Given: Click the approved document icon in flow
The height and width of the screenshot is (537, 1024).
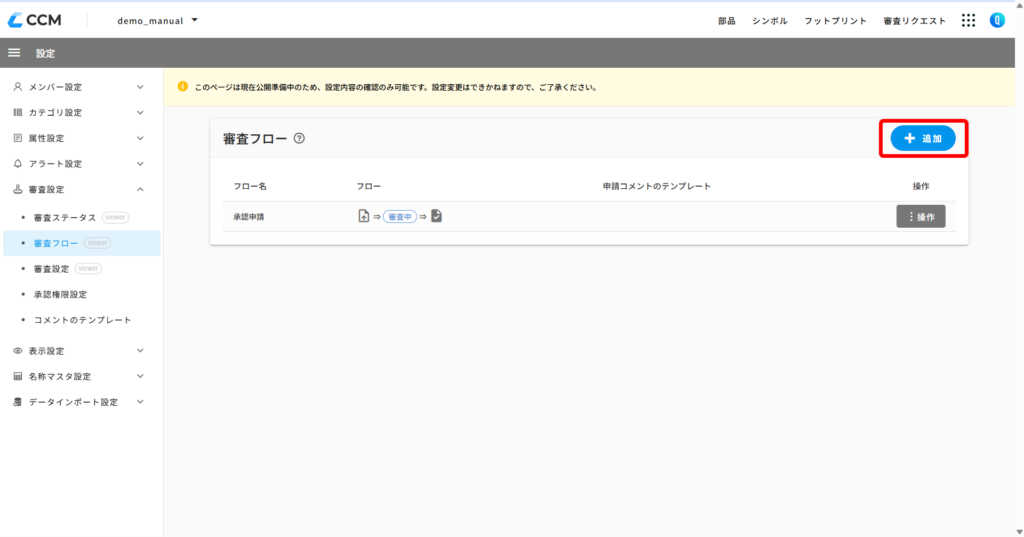Looking at the screenshot, I should [x=436, y=216].
